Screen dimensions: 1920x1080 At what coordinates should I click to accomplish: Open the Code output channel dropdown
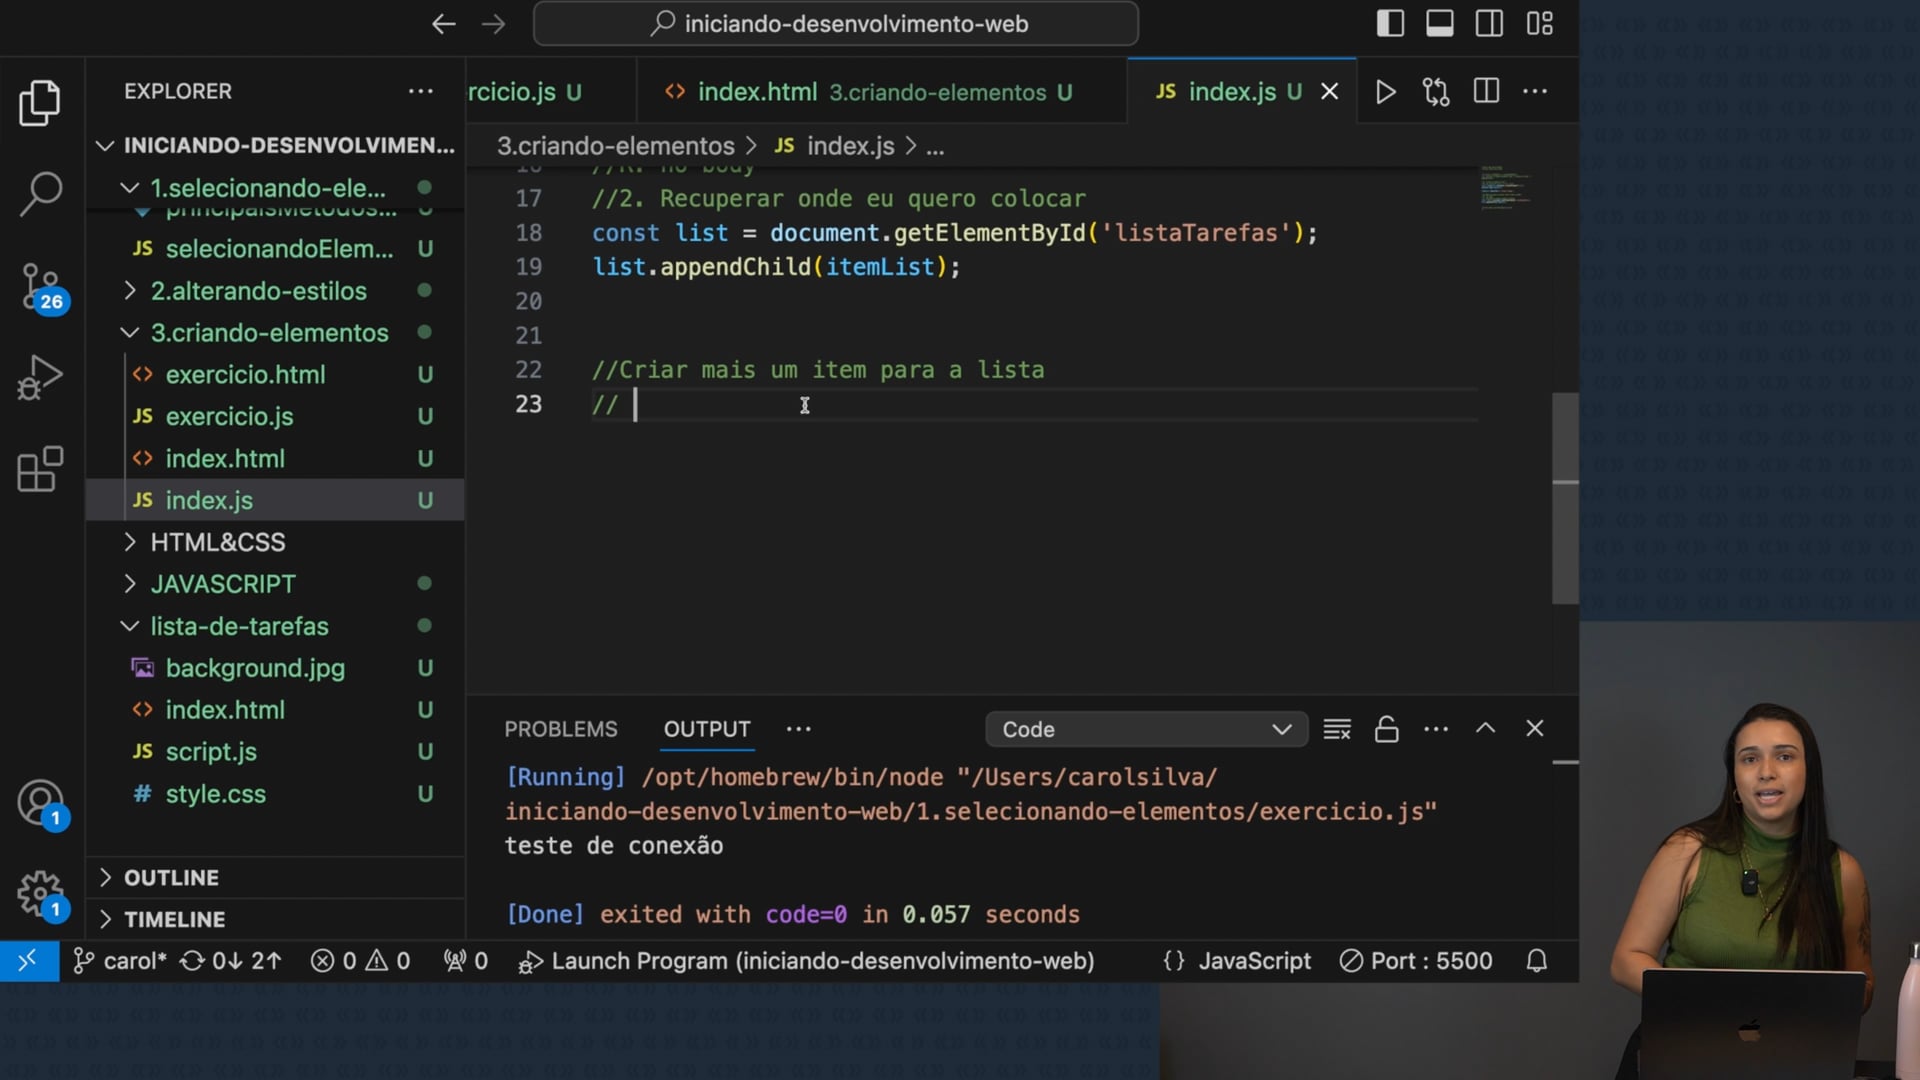[1146, 729]
